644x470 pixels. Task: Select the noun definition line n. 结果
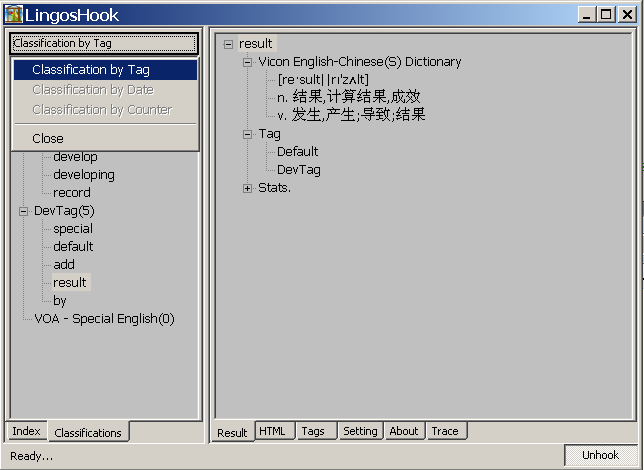[x=349, y=97]
